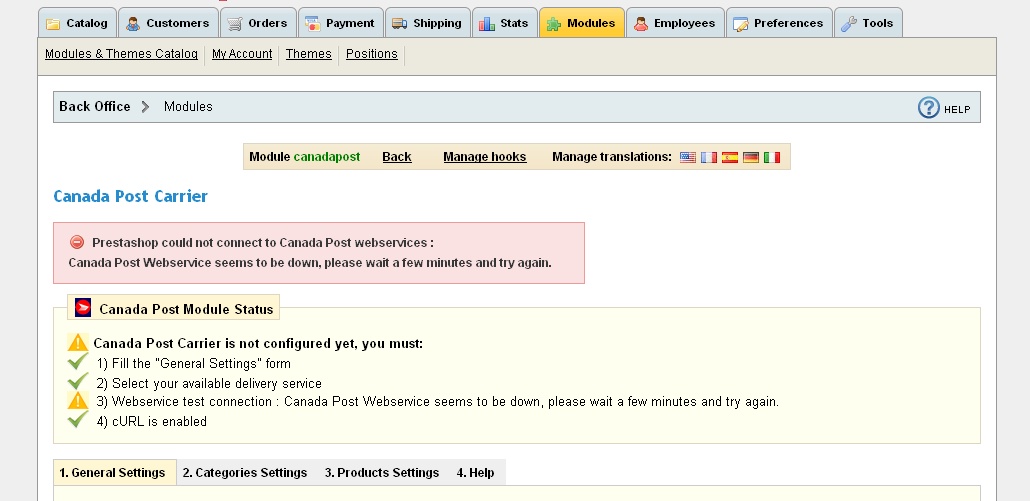Image resolution: width=1030 pixels, height=501 pixels.
Task: Click 'cURL is enabled' status line
Action: click(152, 422)
